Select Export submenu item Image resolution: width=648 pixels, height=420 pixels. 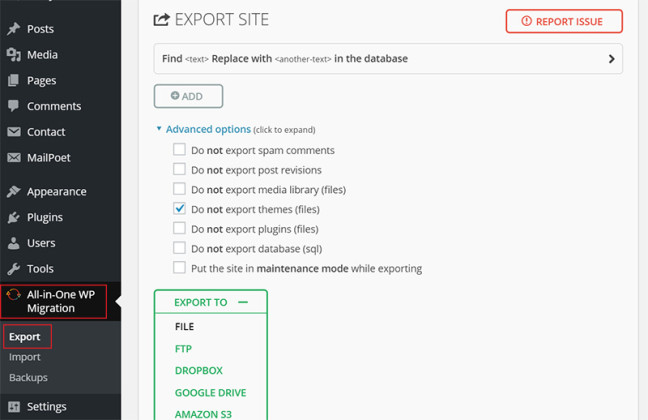click(x=24, y=336)
